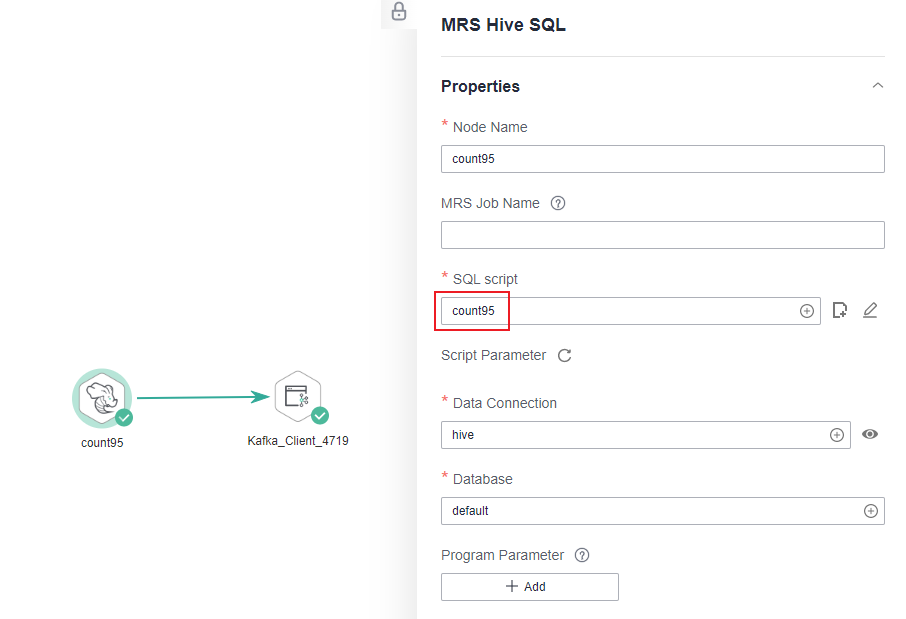Click the lock icon above the panel
Screen dimensions: 906x619
[x=399, y=11]
